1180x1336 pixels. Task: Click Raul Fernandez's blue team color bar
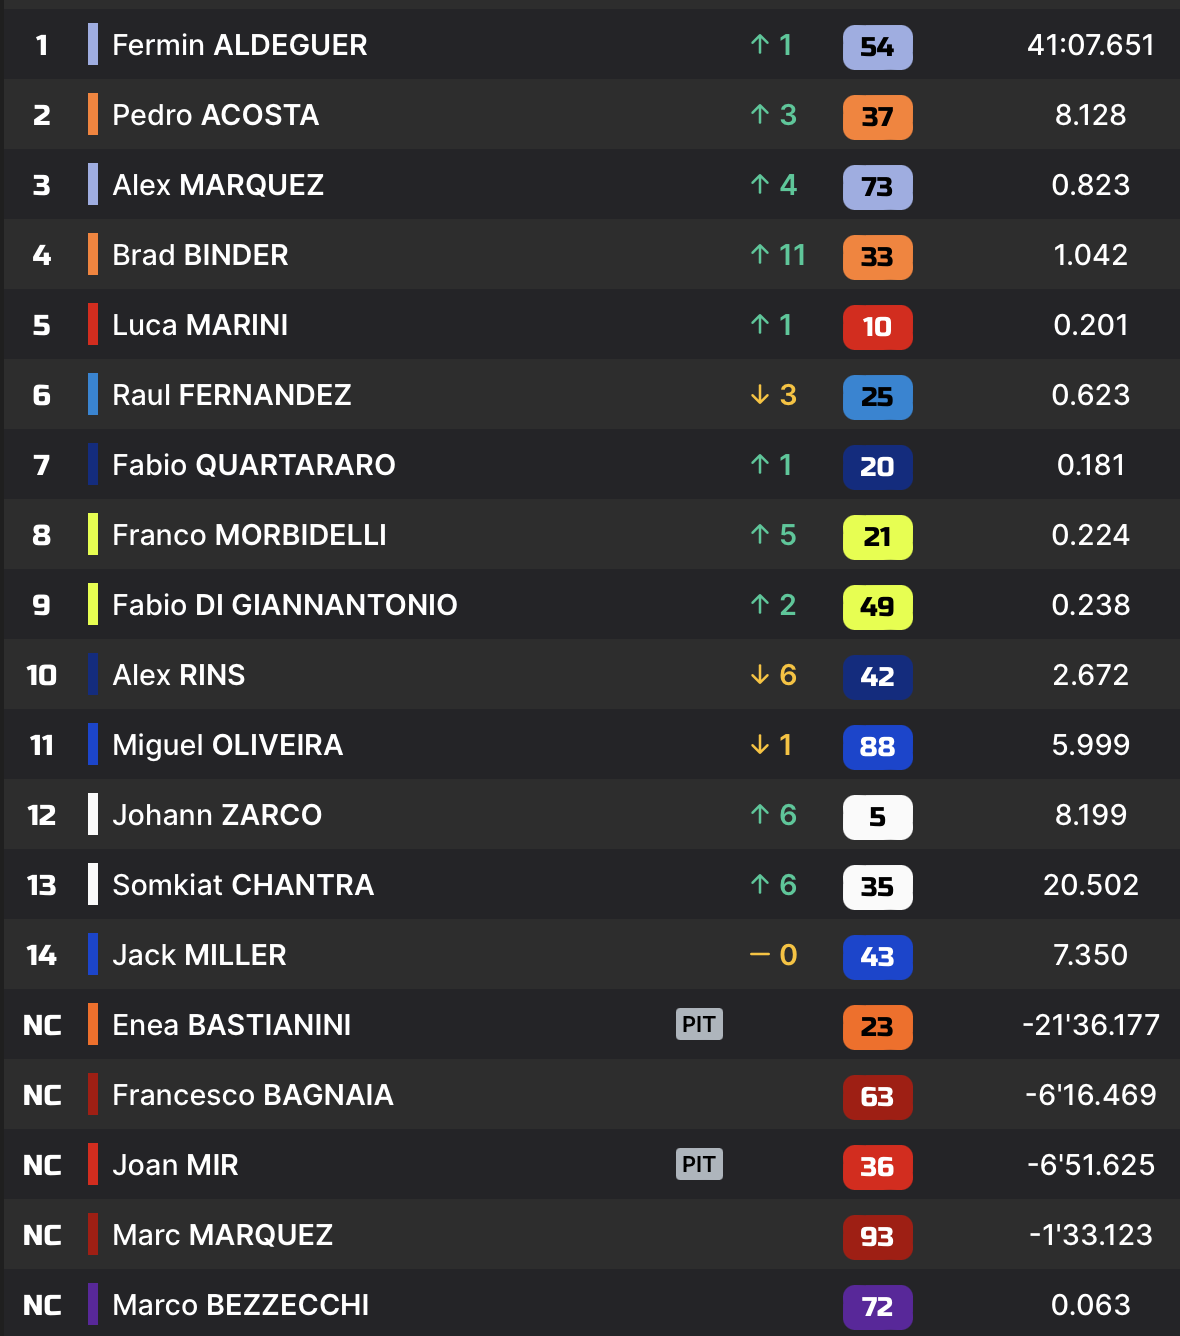93,394
